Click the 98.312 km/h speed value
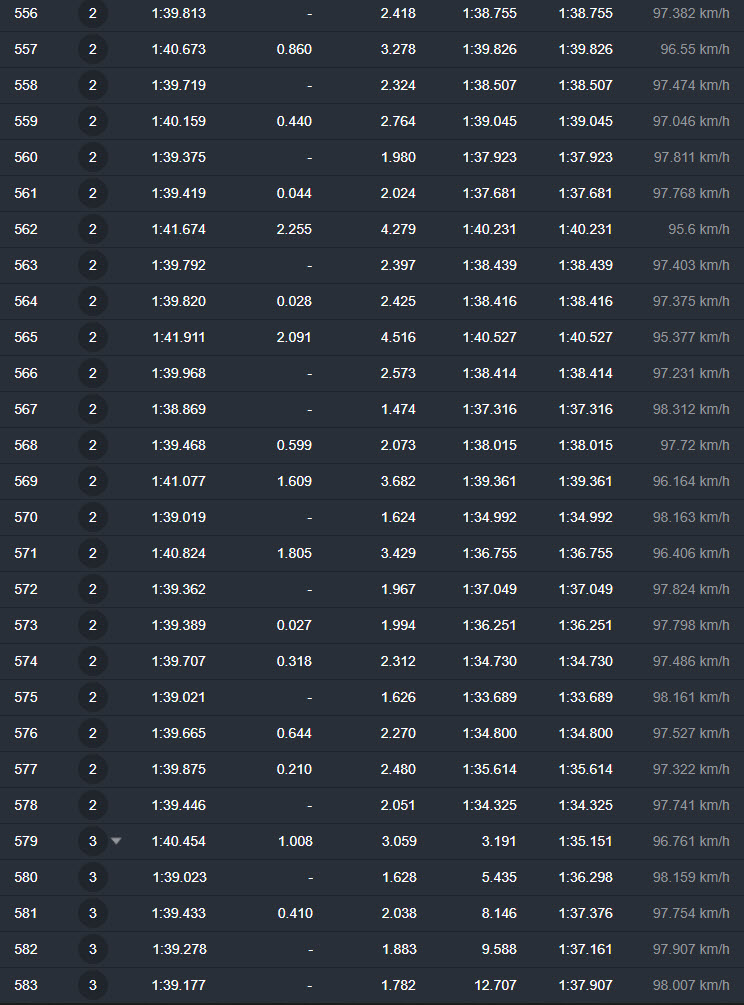Image resolution: width=744 pixels, height=1005 pixels. coord(691,409)
